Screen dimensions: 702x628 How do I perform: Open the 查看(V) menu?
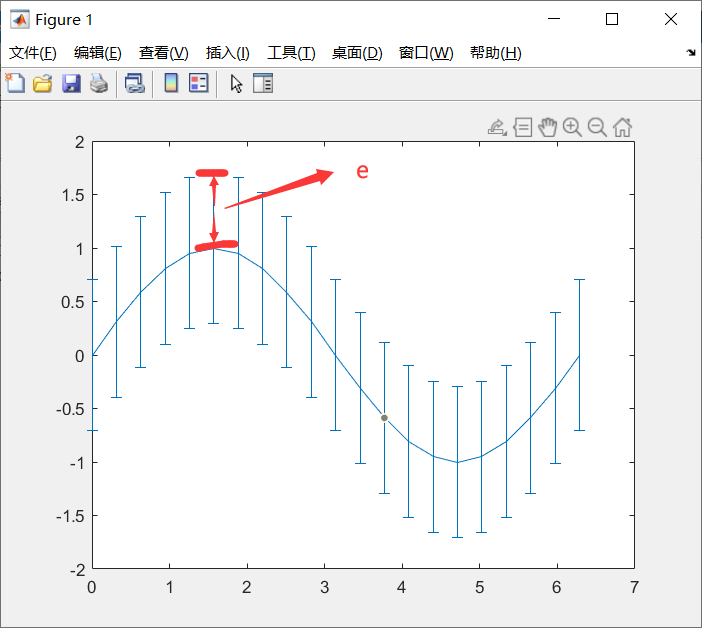coord(163,53)
